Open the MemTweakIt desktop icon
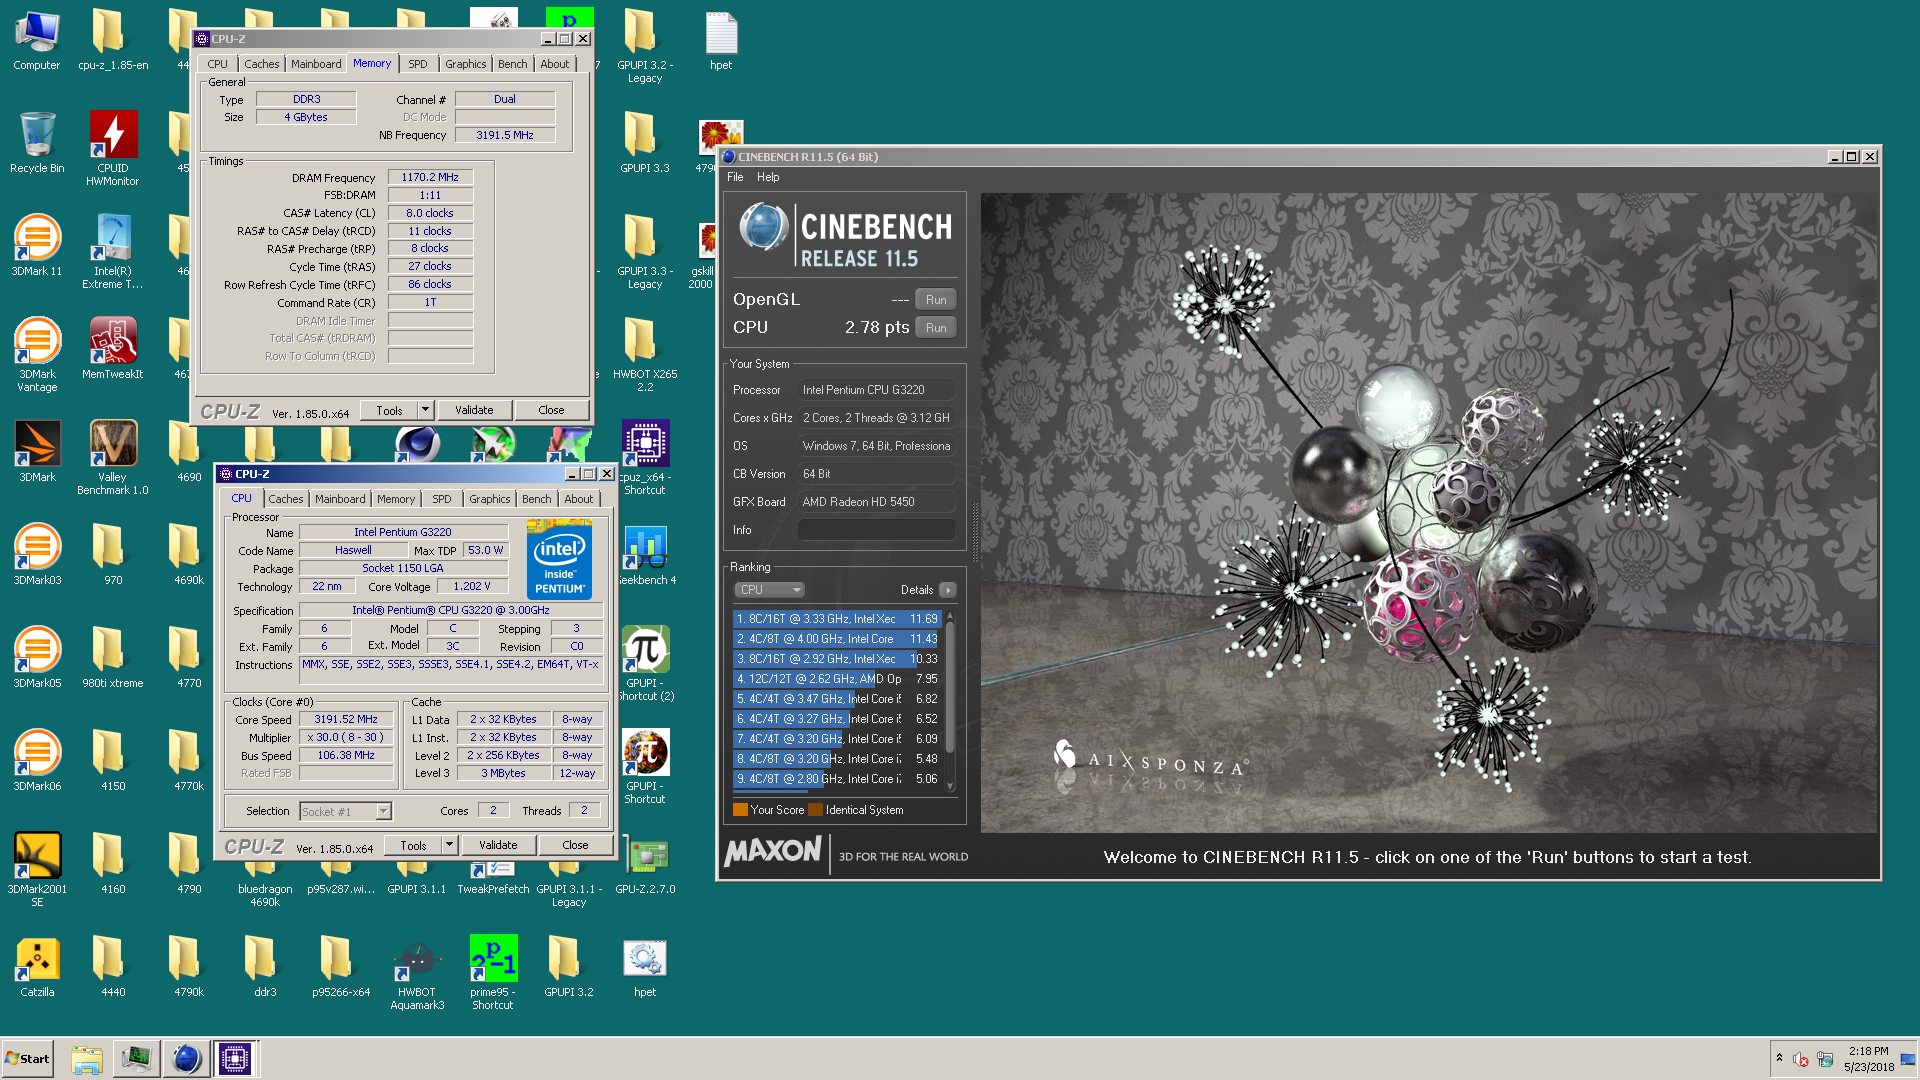Viewport: 1920px width, 1080px height. click(x=113, y=348)
